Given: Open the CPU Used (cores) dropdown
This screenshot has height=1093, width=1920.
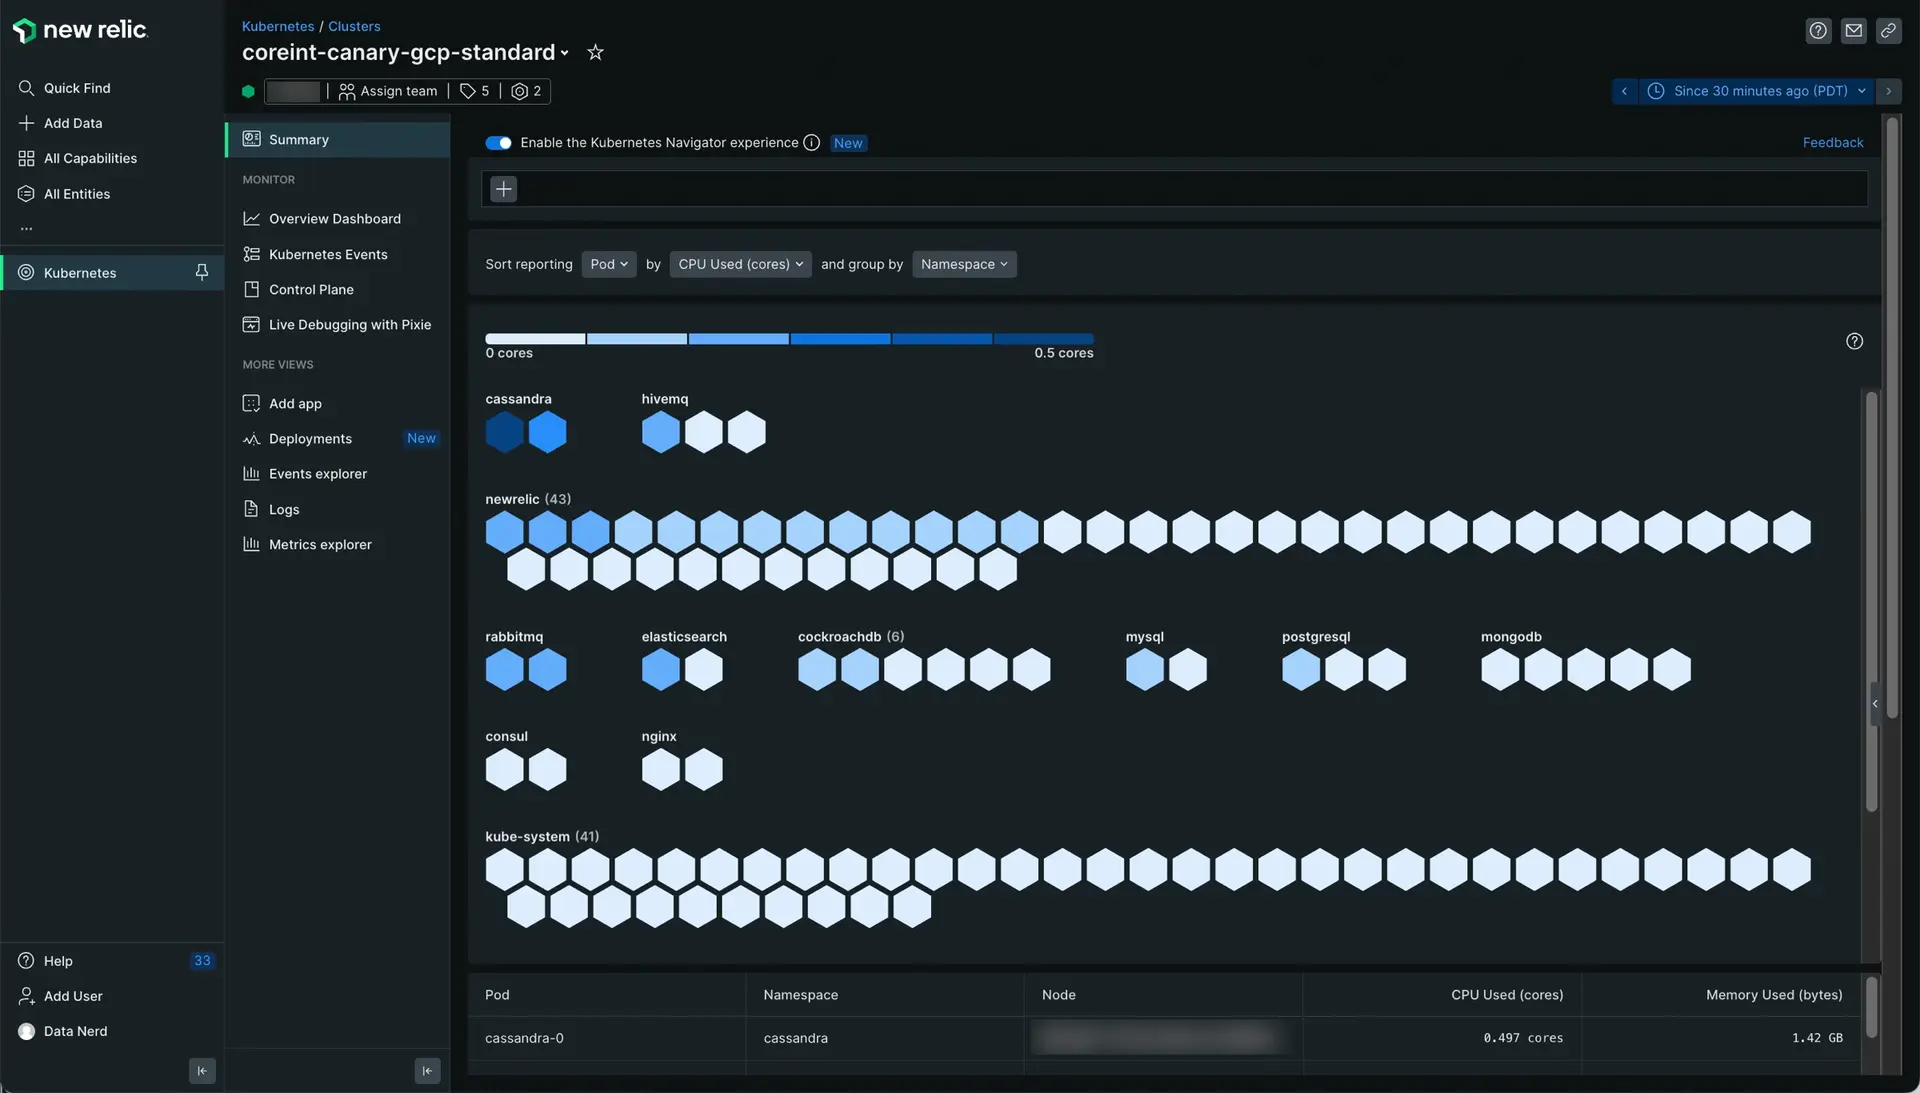Looking at the screenshot, I should pyautogui.click(x=740, y=264).
